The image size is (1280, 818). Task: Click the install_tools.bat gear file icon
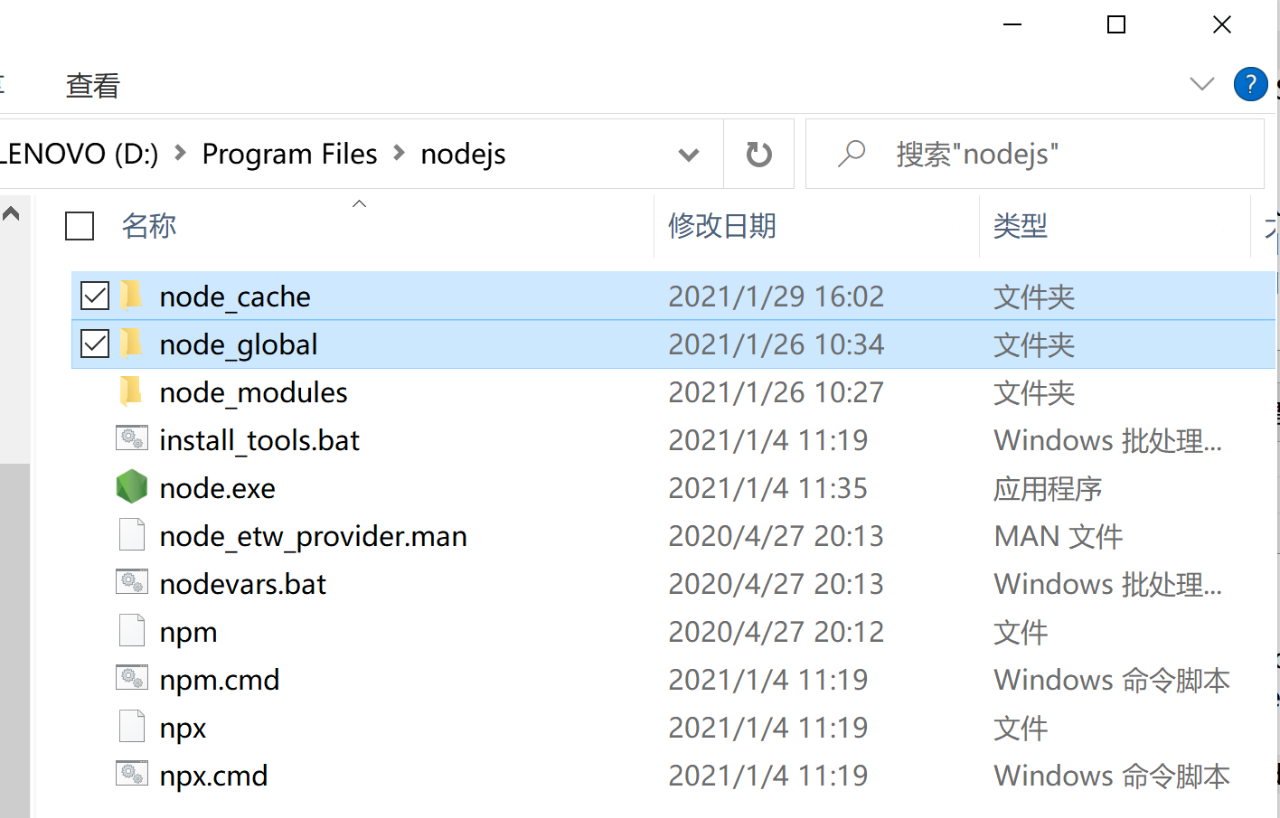(x=131, y=440)
